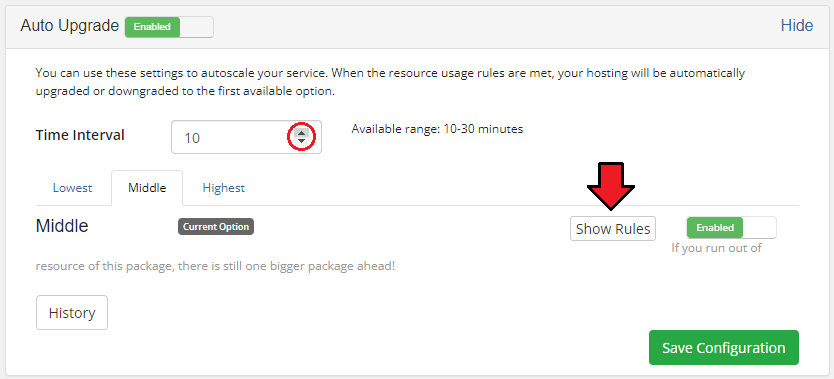Viewport: 834px width, 379px height.
Task: Switch to the Lowest tab
Action: coord(72,188)
